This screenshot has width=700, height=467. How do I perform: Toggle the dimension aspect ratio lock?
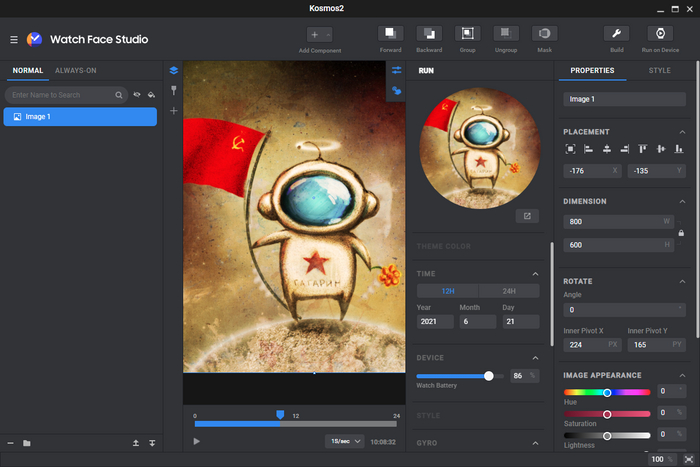click(681, 233)
